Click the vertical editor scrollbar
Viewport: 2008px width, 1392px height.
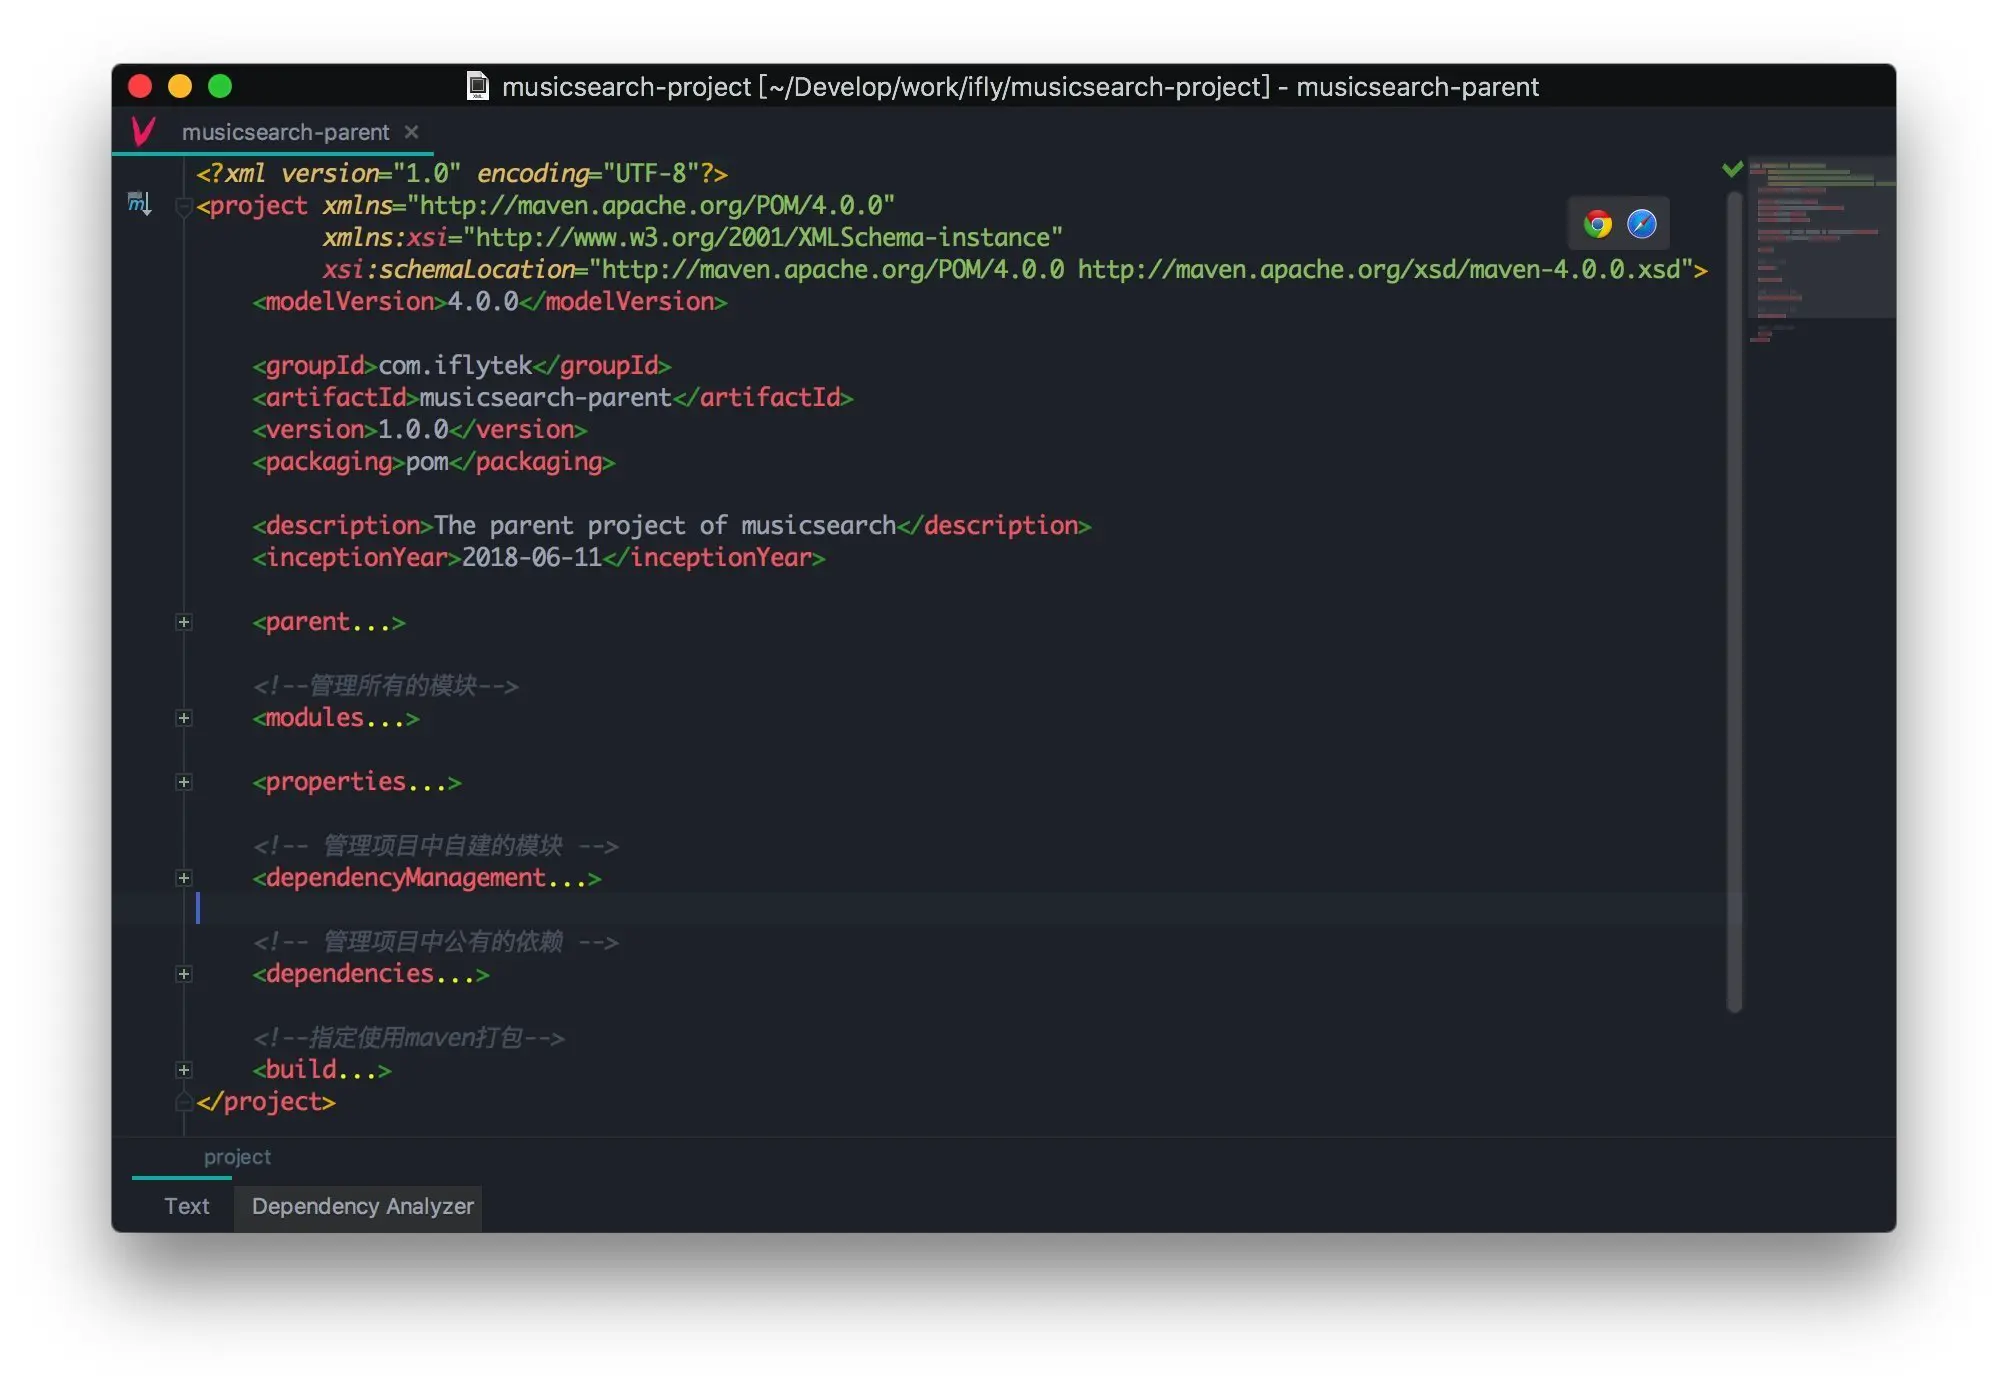click(x=1734, y=600)
